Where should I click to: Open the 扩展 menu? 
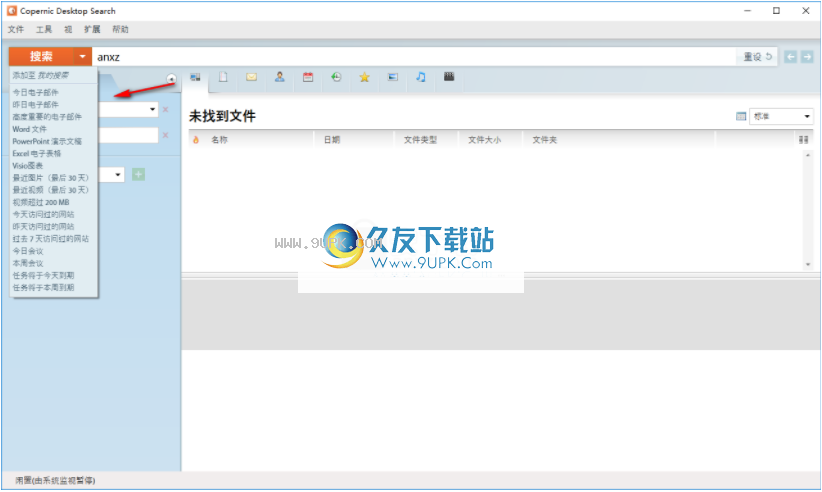pos(92,29)
